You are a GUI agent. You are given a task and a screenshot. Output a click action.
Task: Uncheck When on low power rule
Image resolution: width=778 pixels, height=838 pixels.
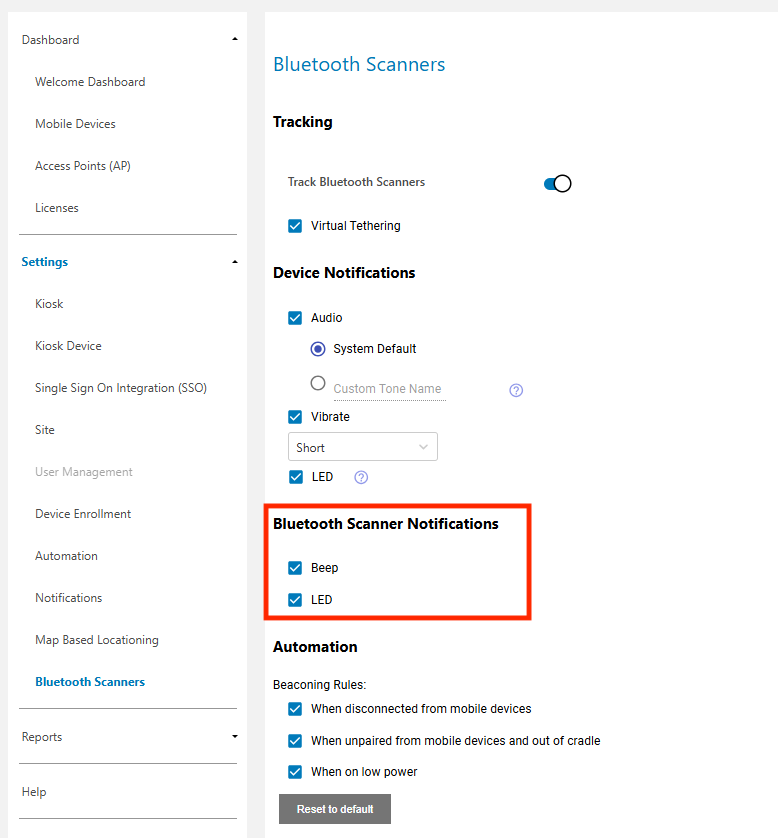pyautogui.click(x=295, y=772)
